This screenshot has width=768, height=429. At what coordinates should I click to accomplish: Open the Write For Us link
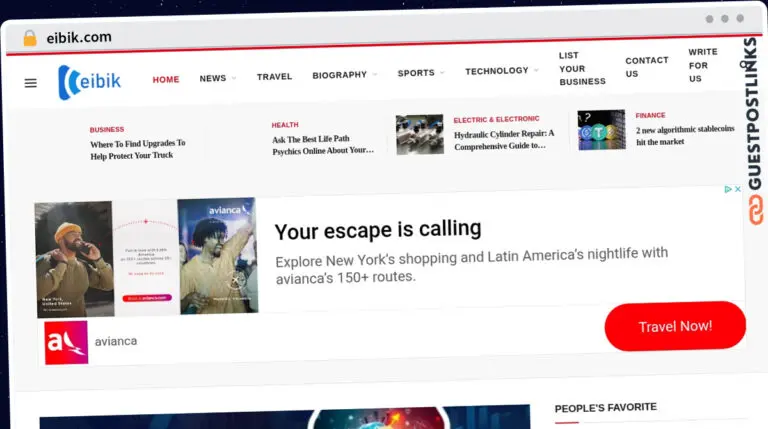coord(703,65)
